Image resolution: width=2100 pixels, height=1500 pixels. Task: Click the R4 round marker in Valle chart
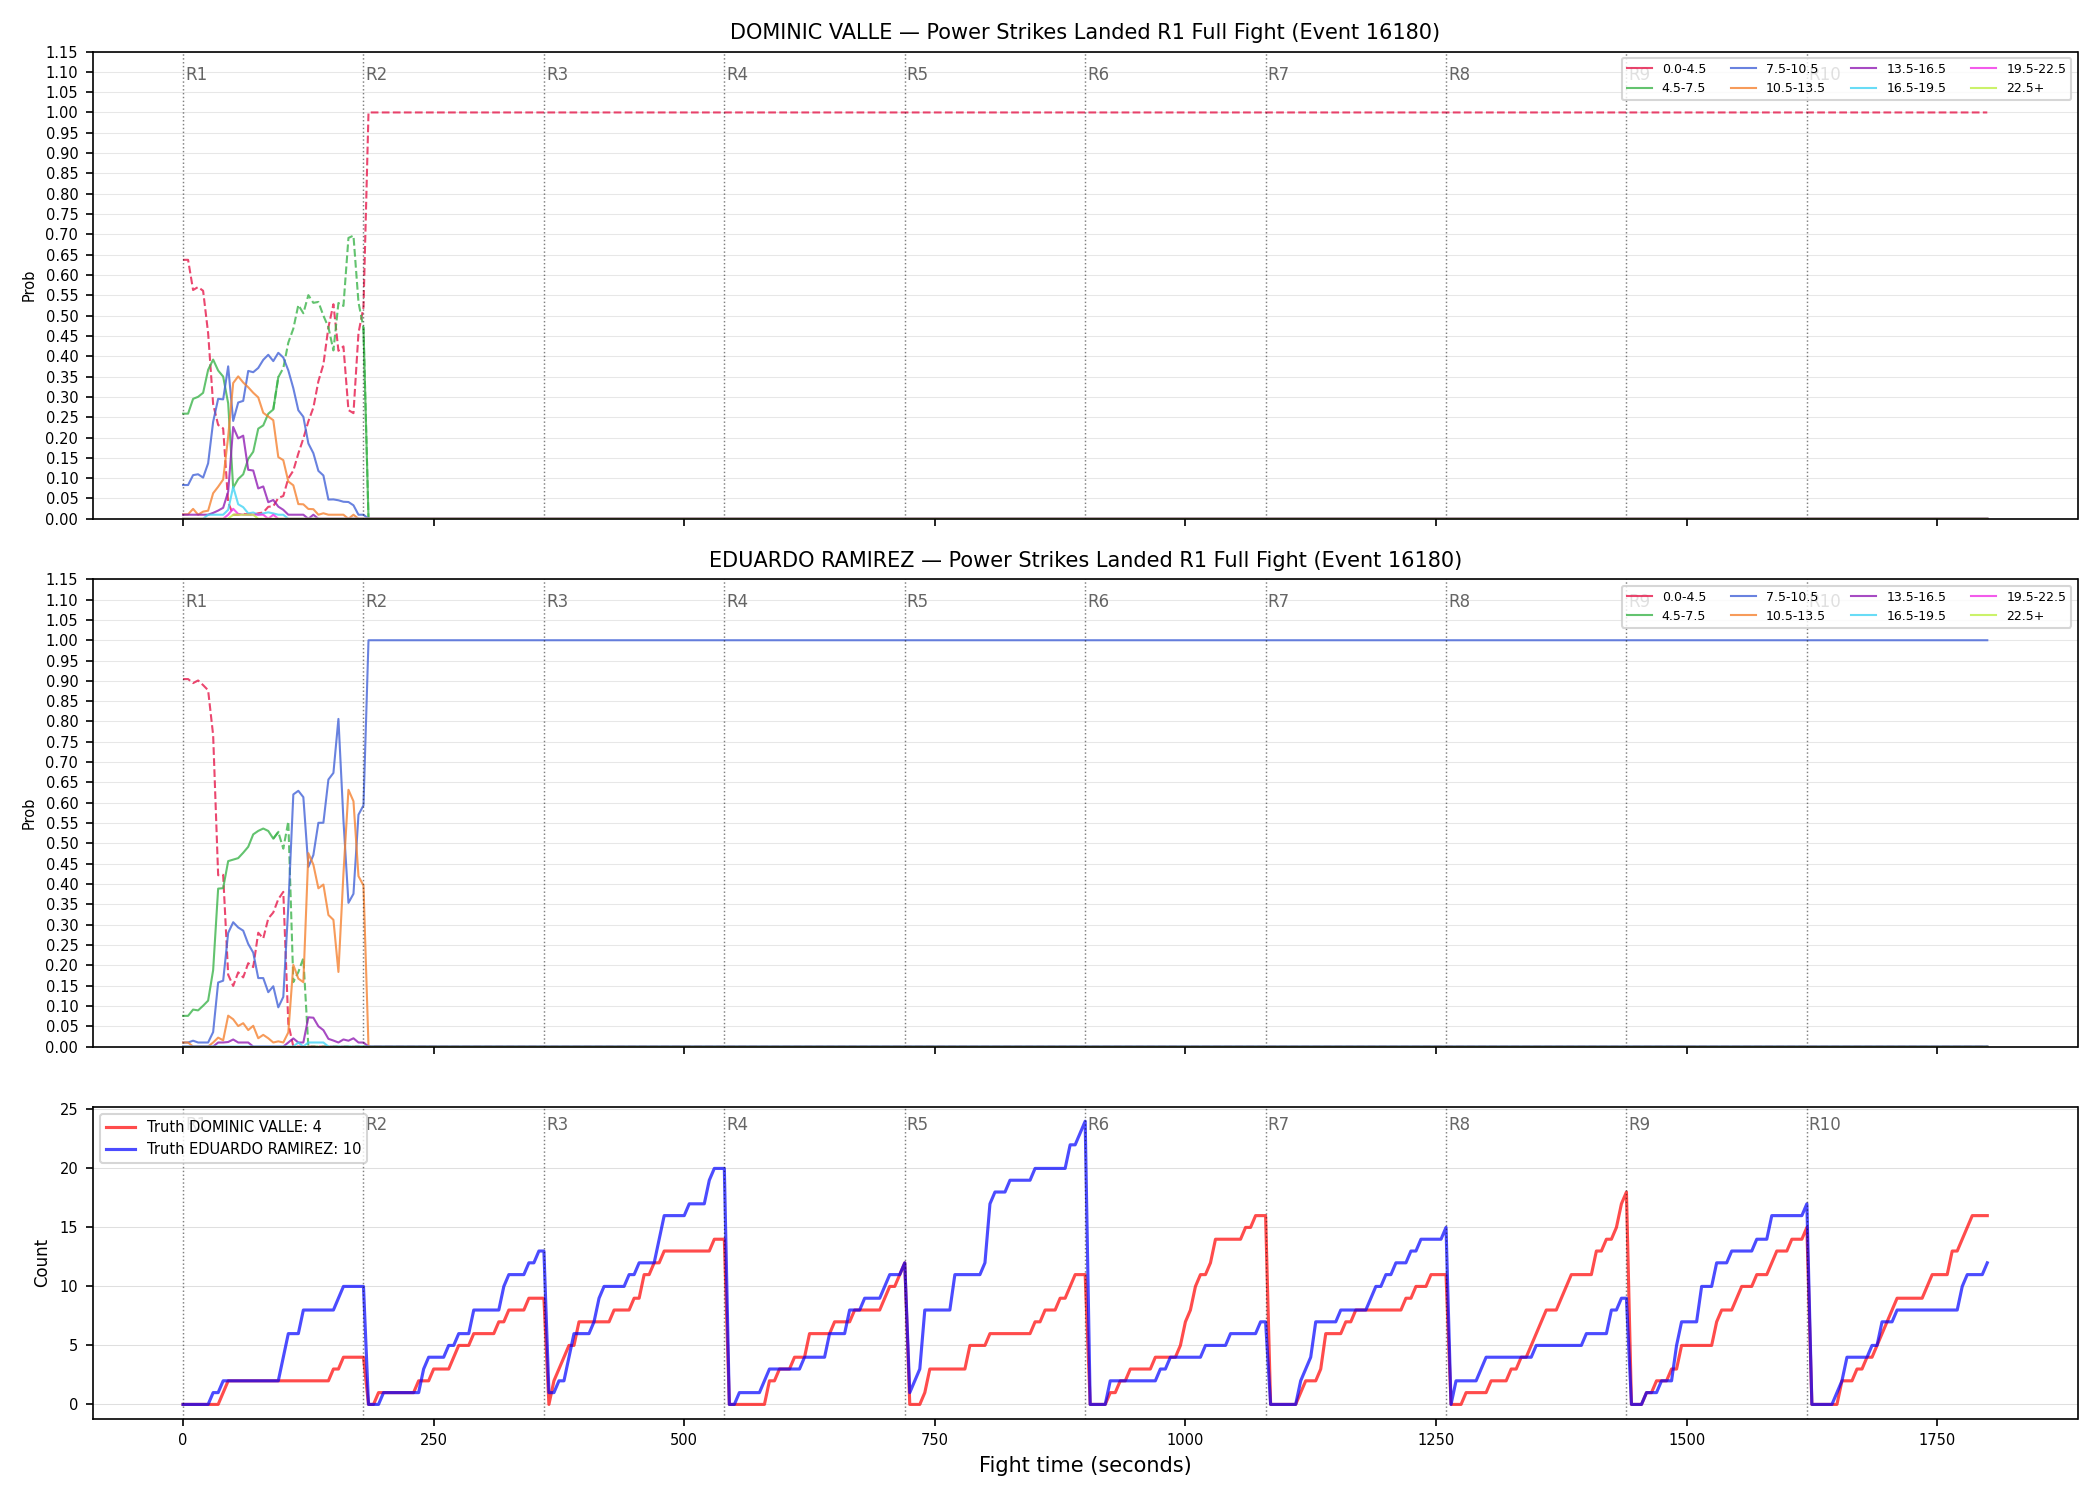click(x=737, y=74)
